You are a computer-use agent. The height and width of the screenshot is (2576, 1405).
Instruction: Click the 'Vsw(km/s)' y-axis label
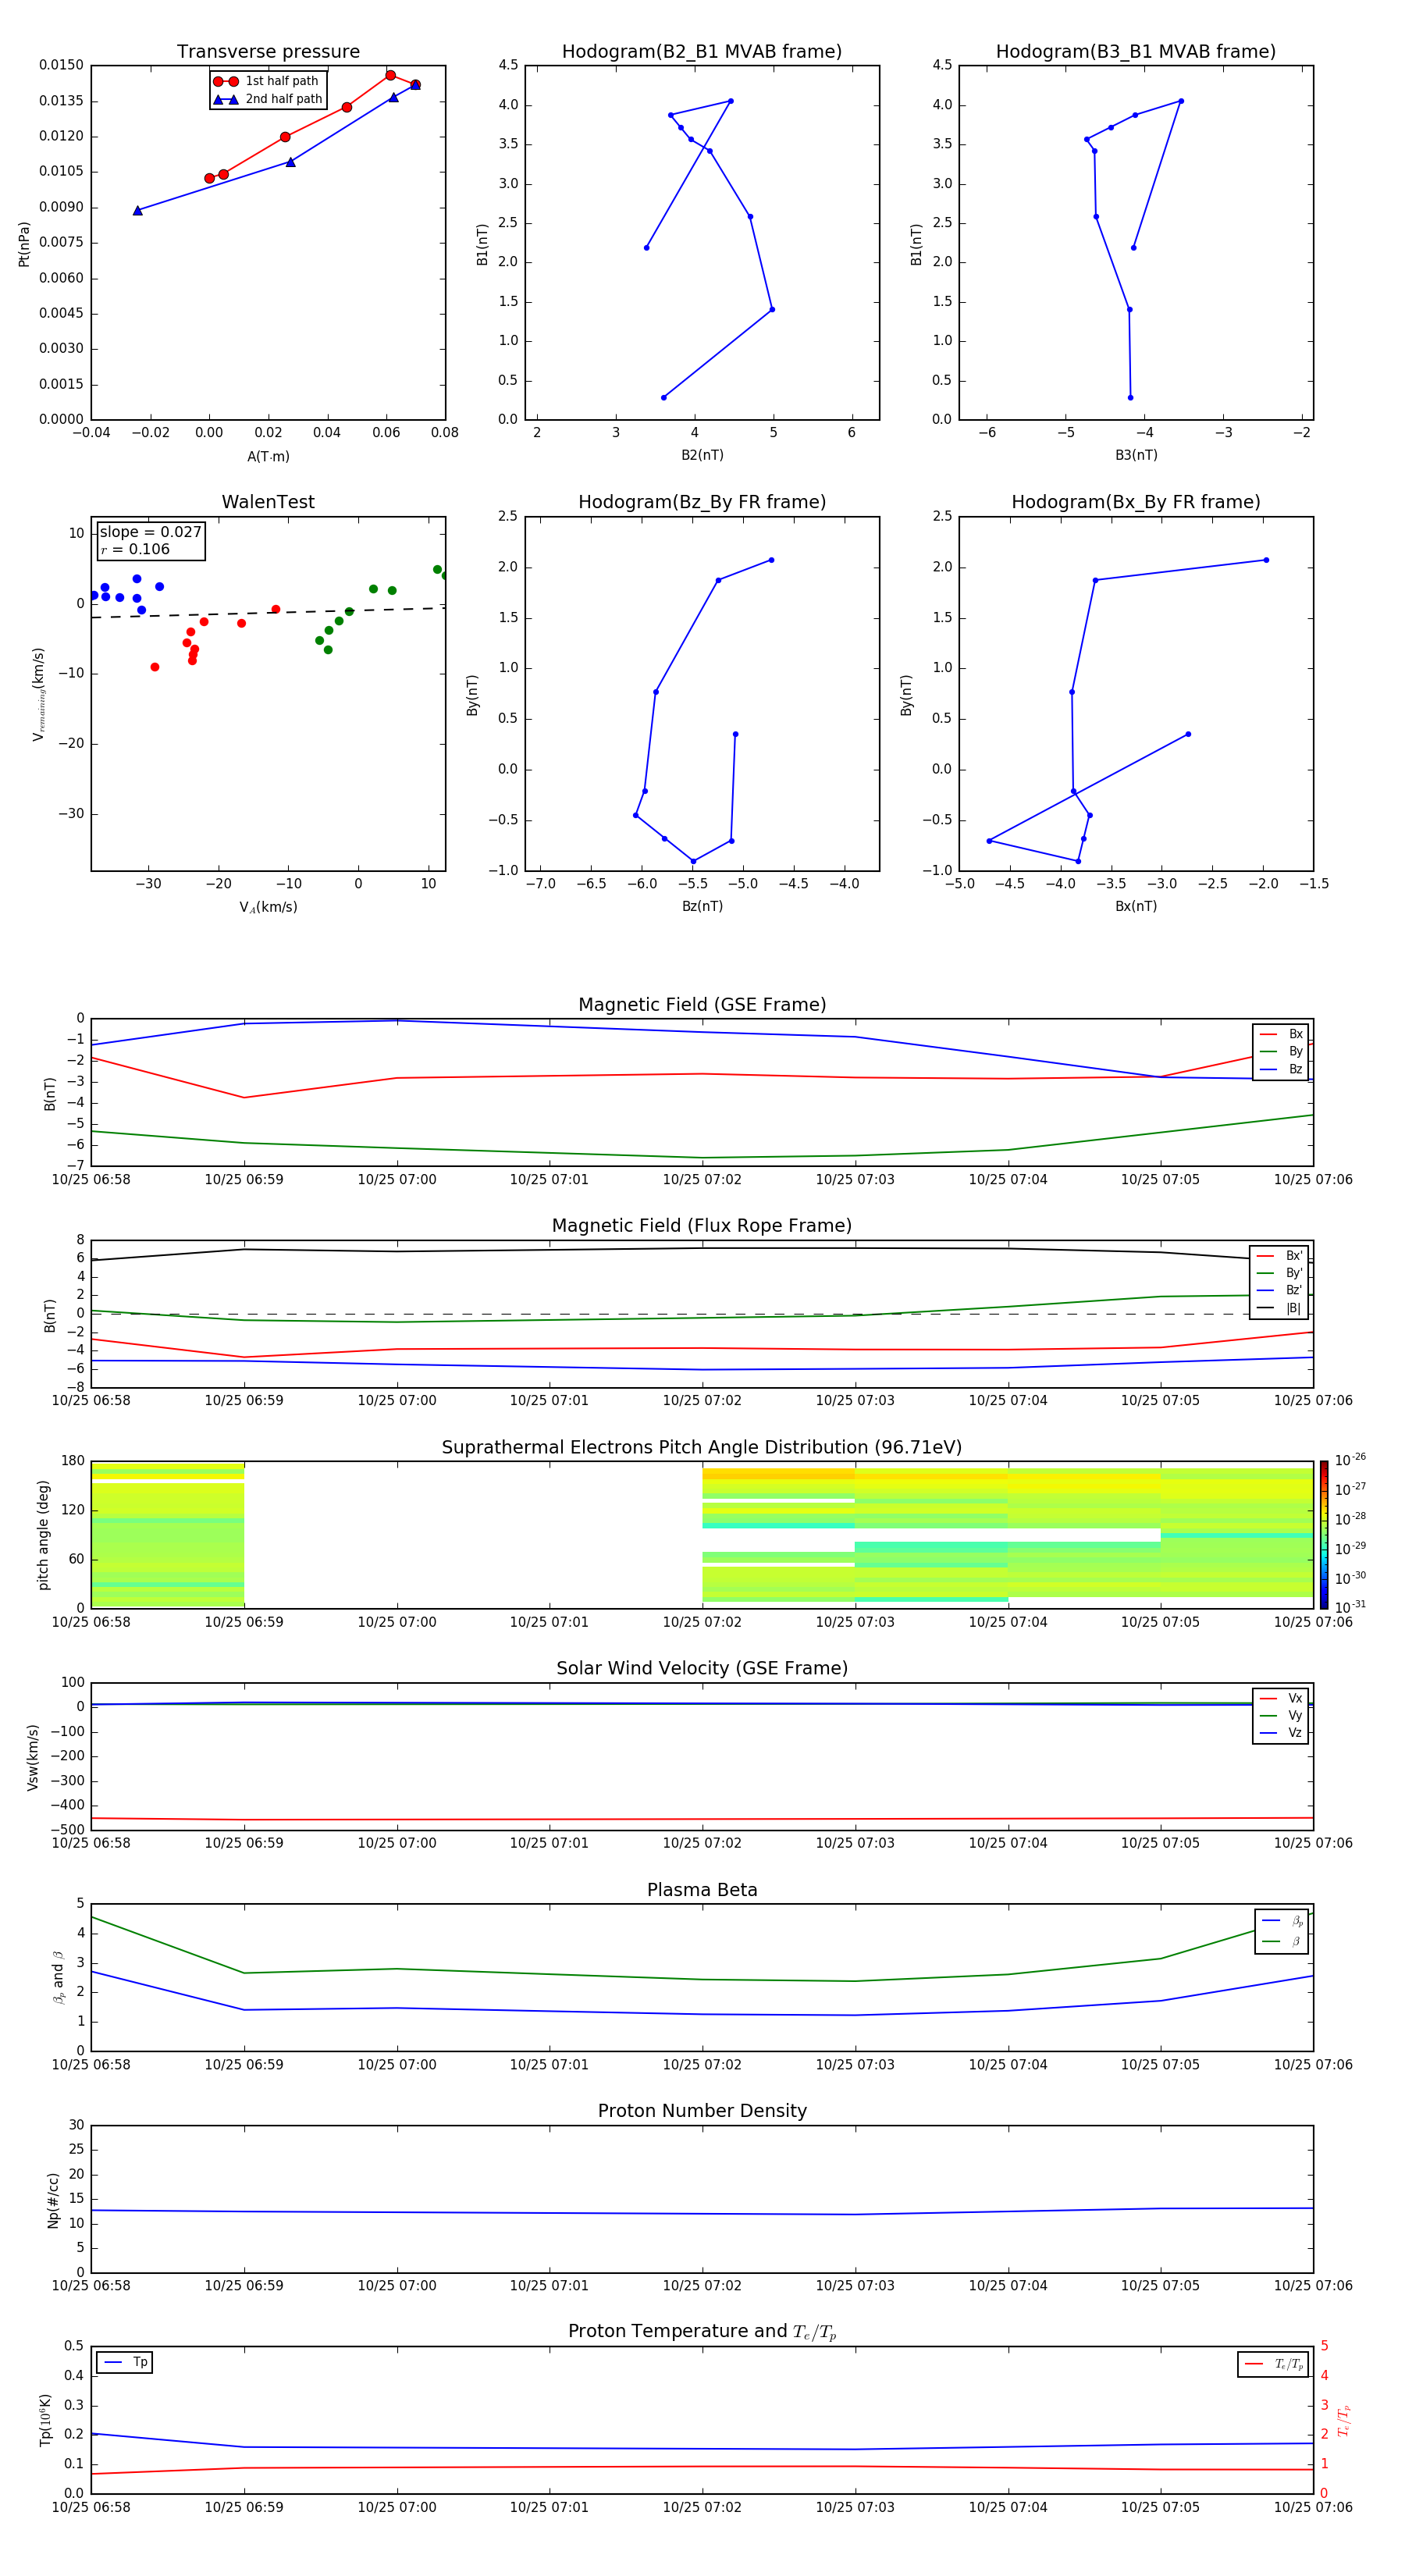pyautogui.click(x=33, y=1757)
